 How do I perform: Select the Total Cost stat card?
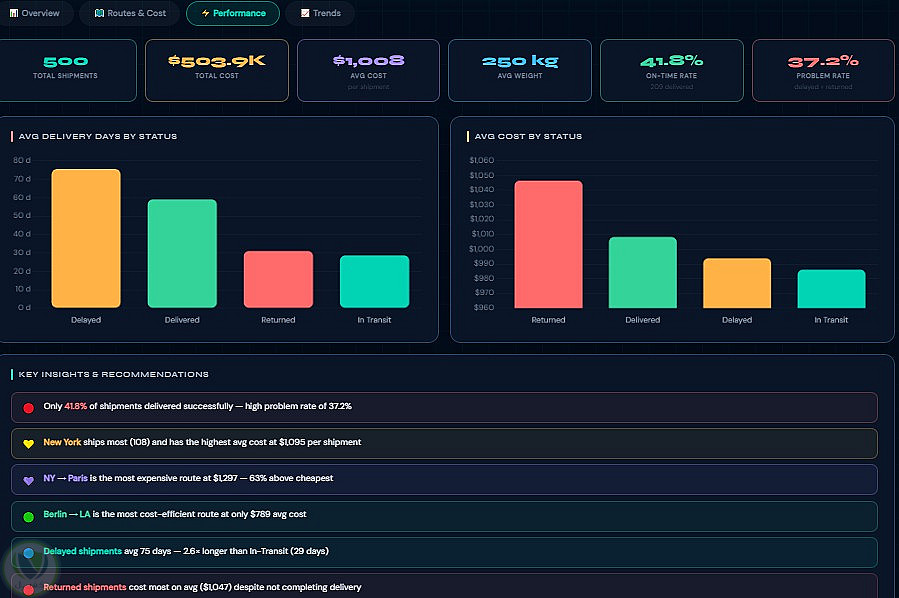coord(217,71)
